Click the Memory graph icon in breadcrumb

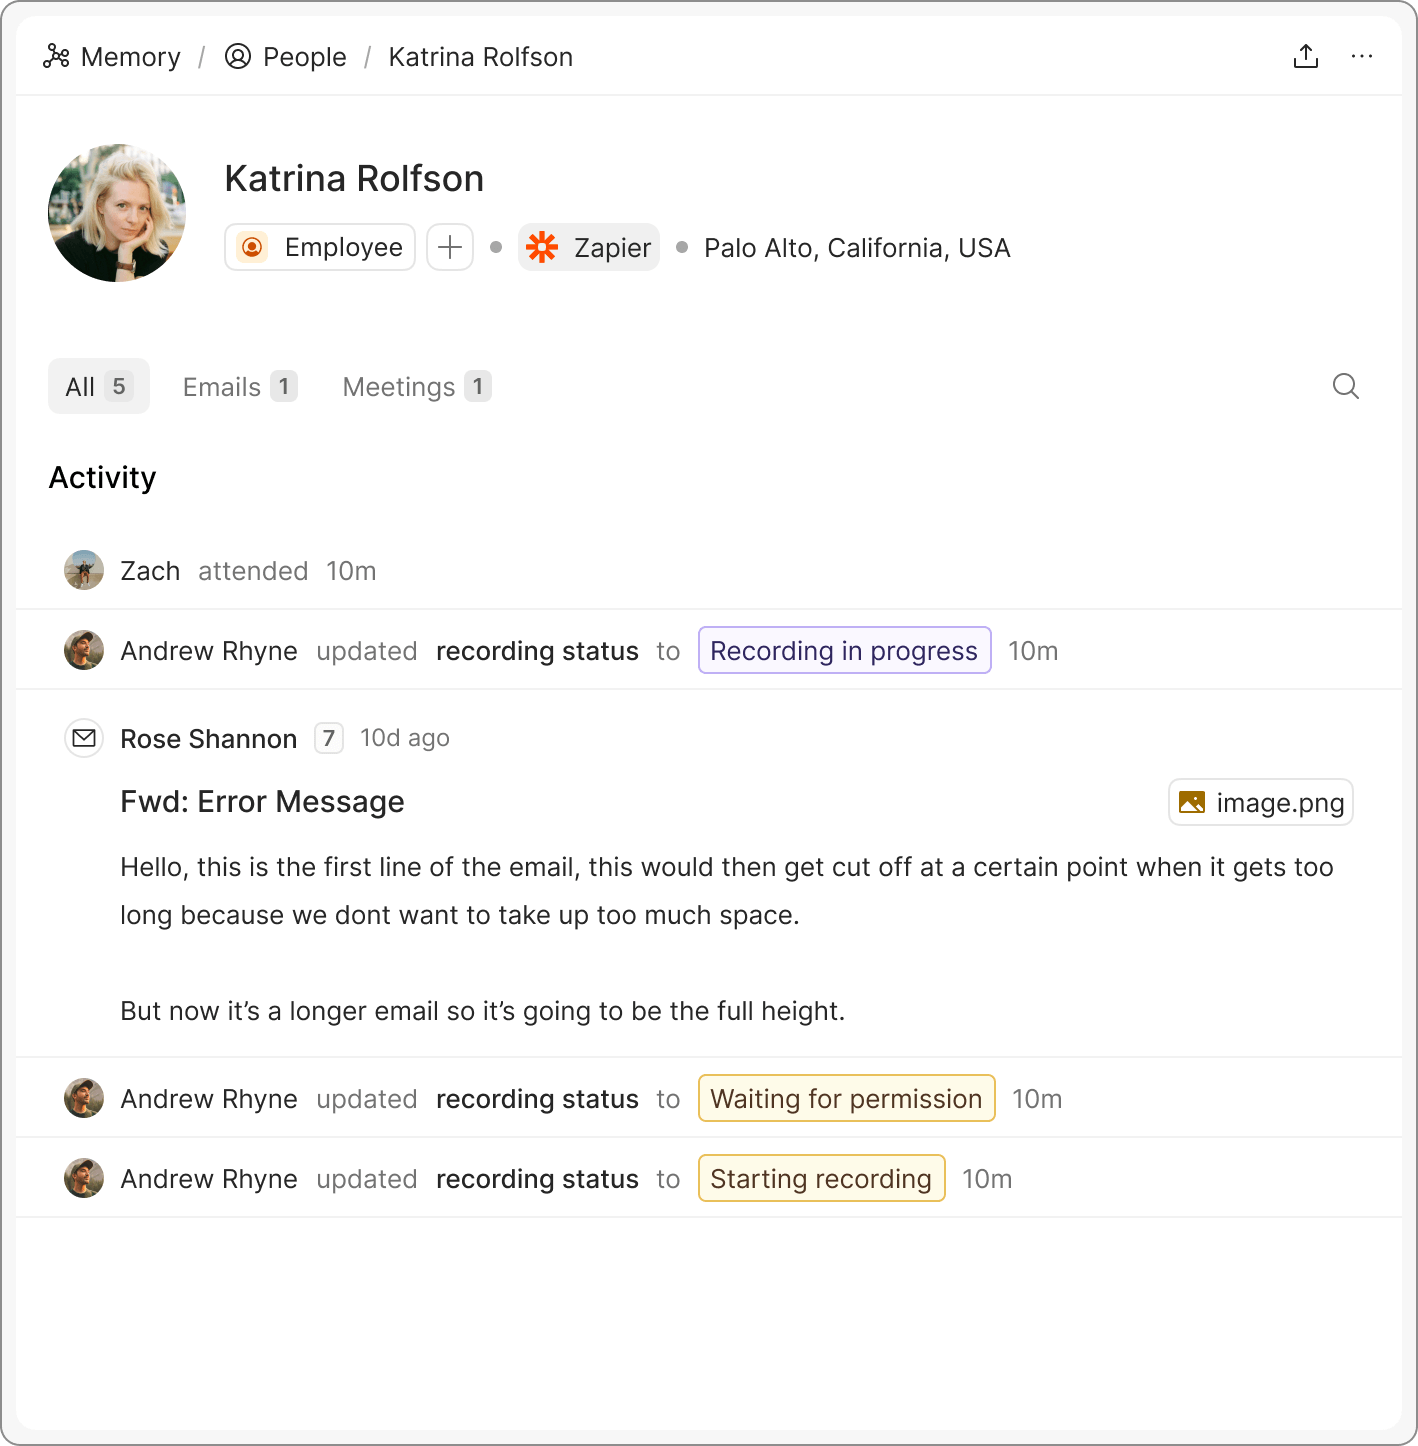point(56,57)
